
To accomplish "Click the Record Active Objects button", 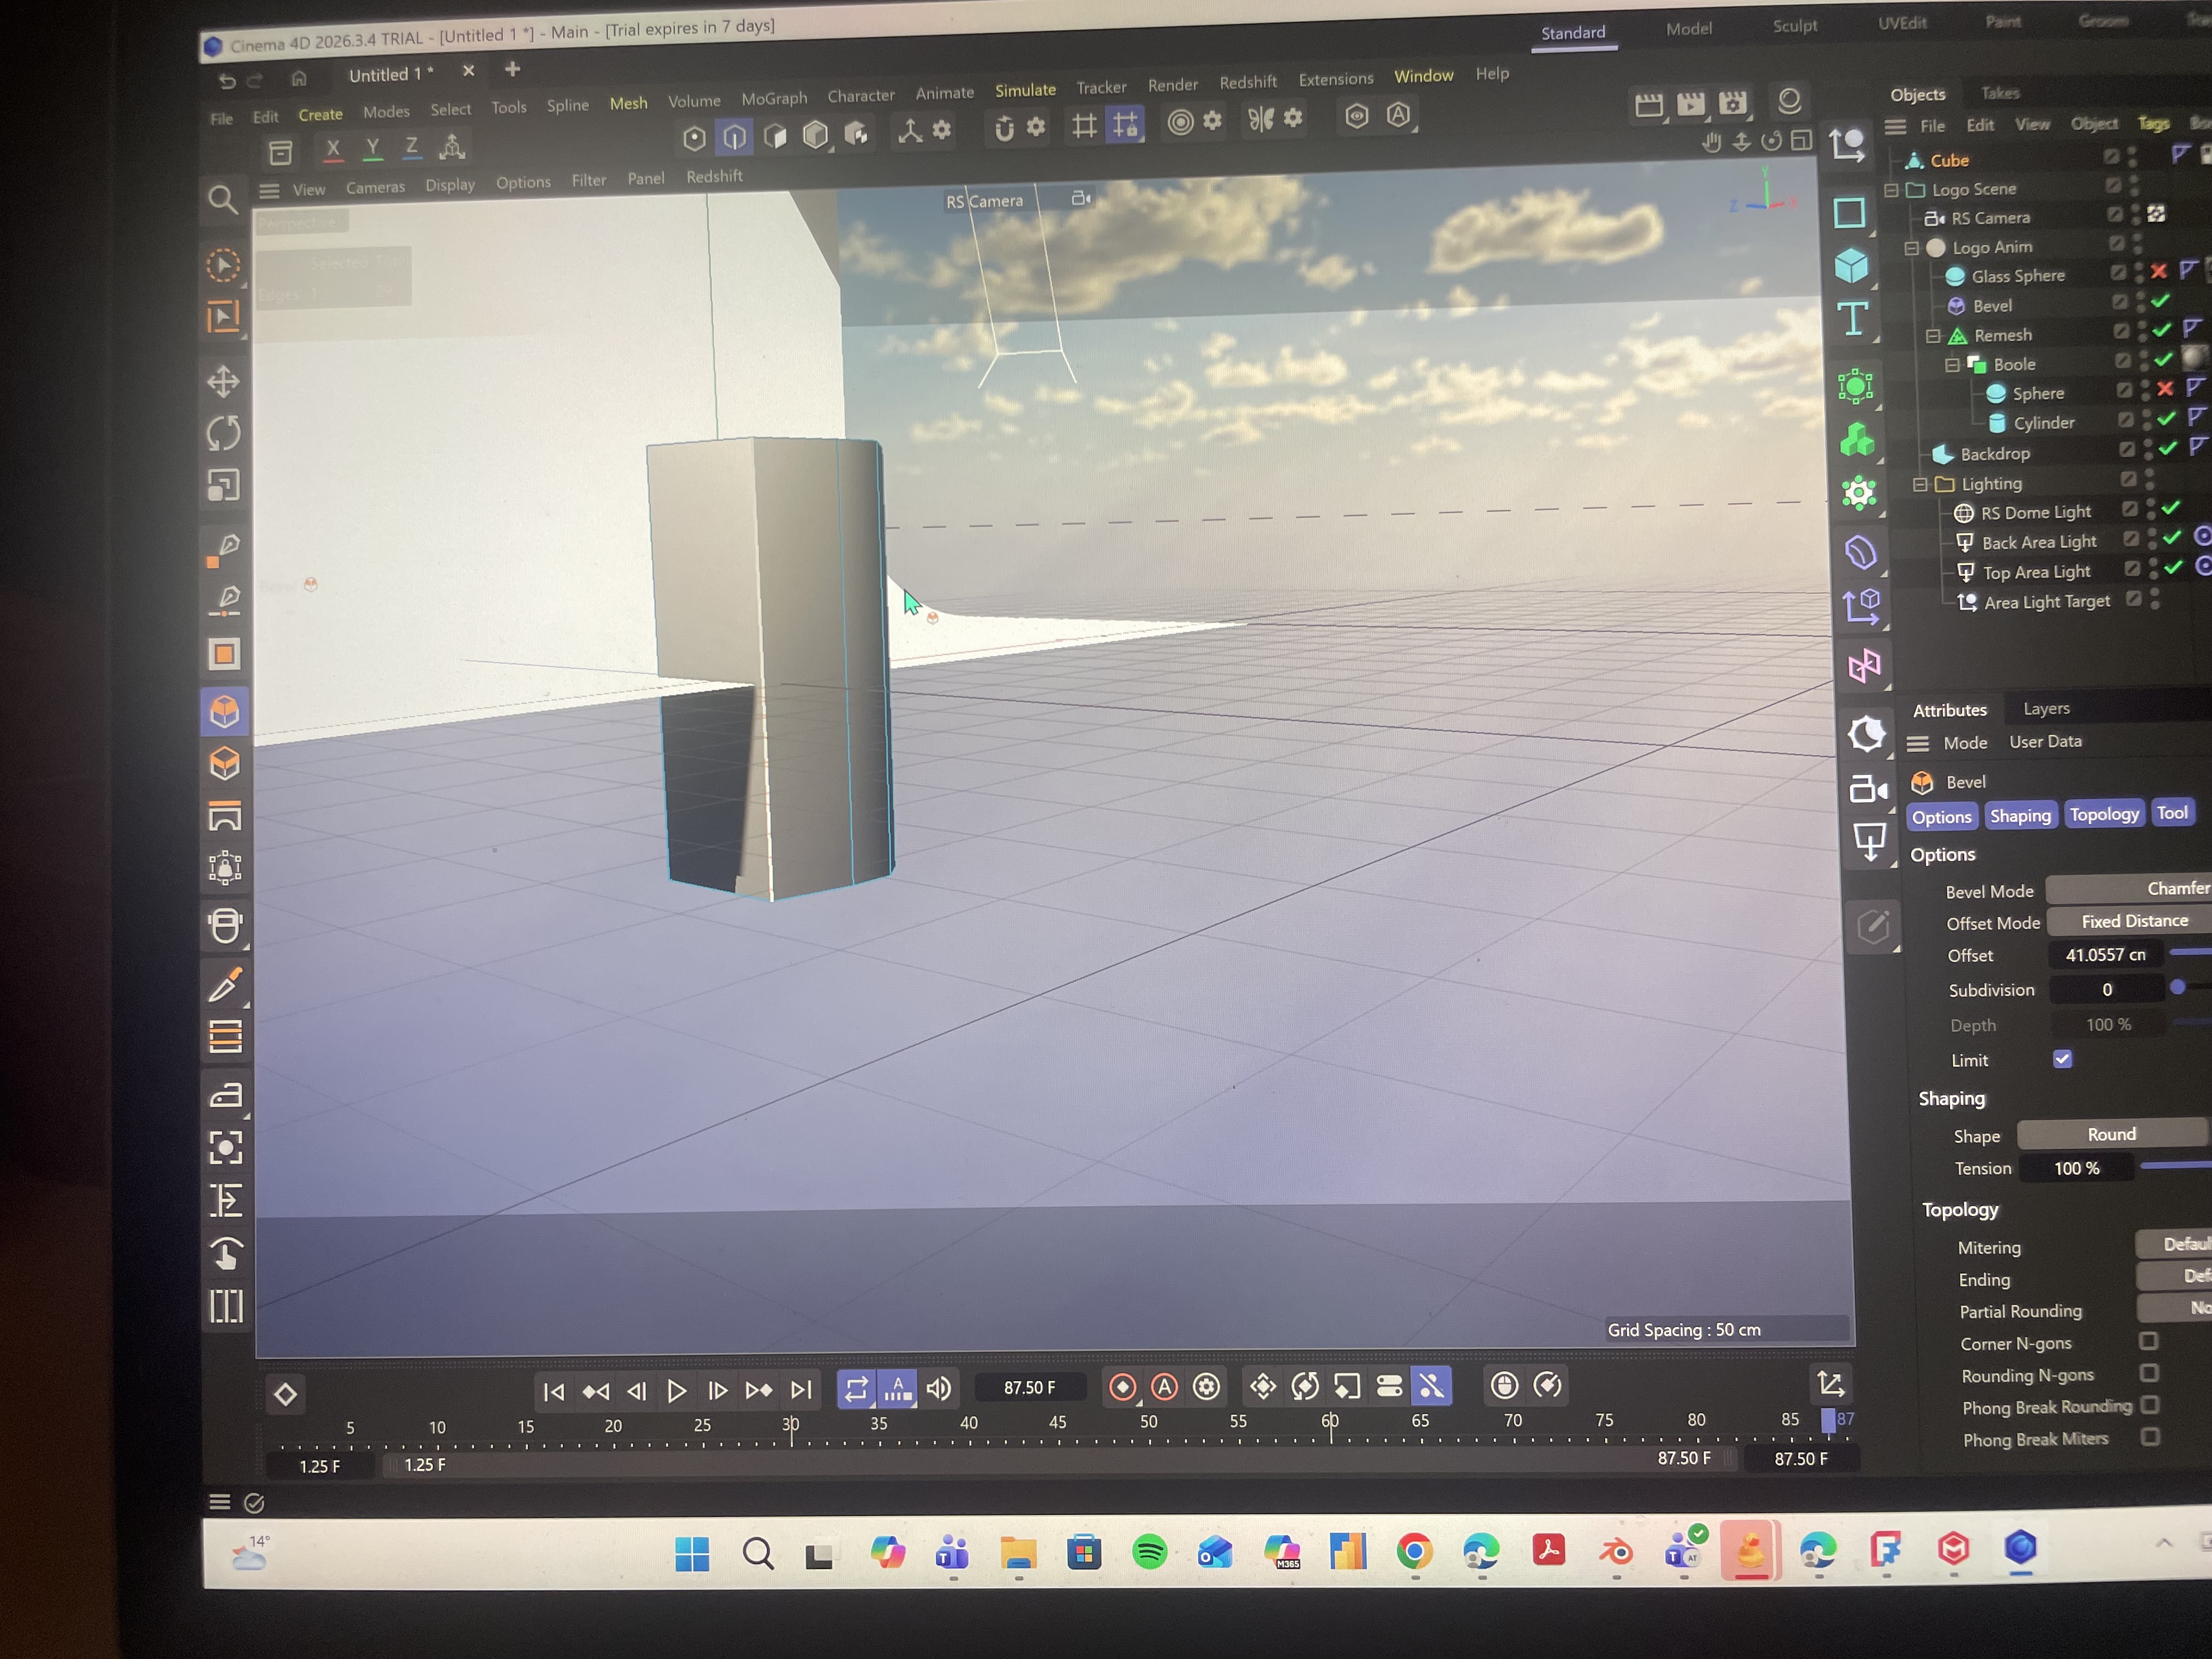I will click(1123, 1387).
